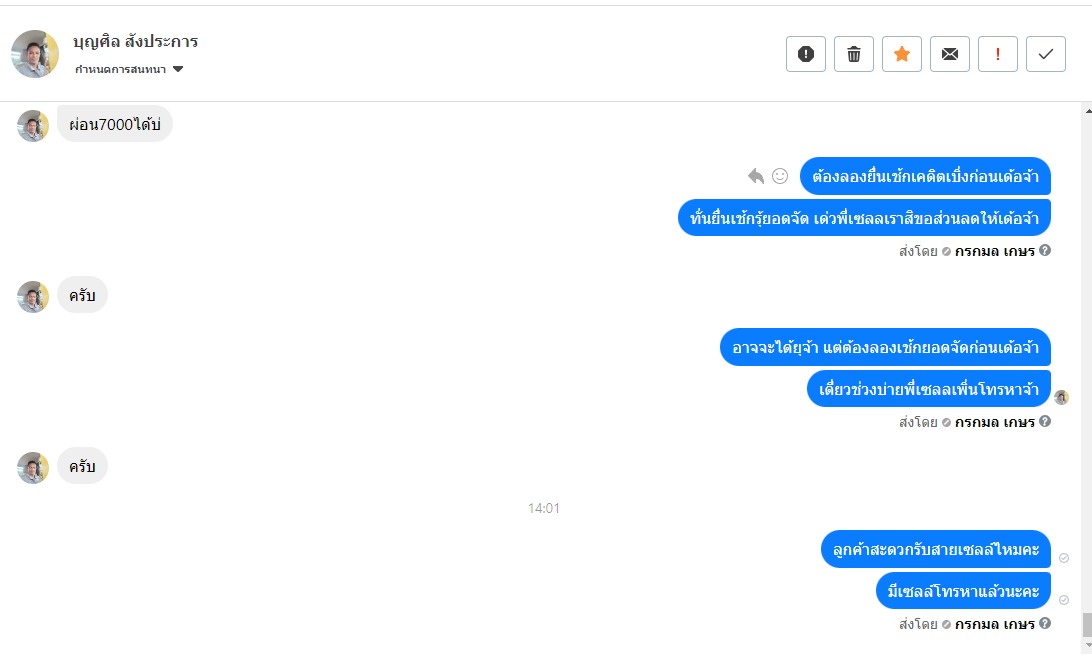This screenshot has height=665, width=1092.
Task: Click the last sender name link กรกมล เกษร
Action: tap(994, 624)
